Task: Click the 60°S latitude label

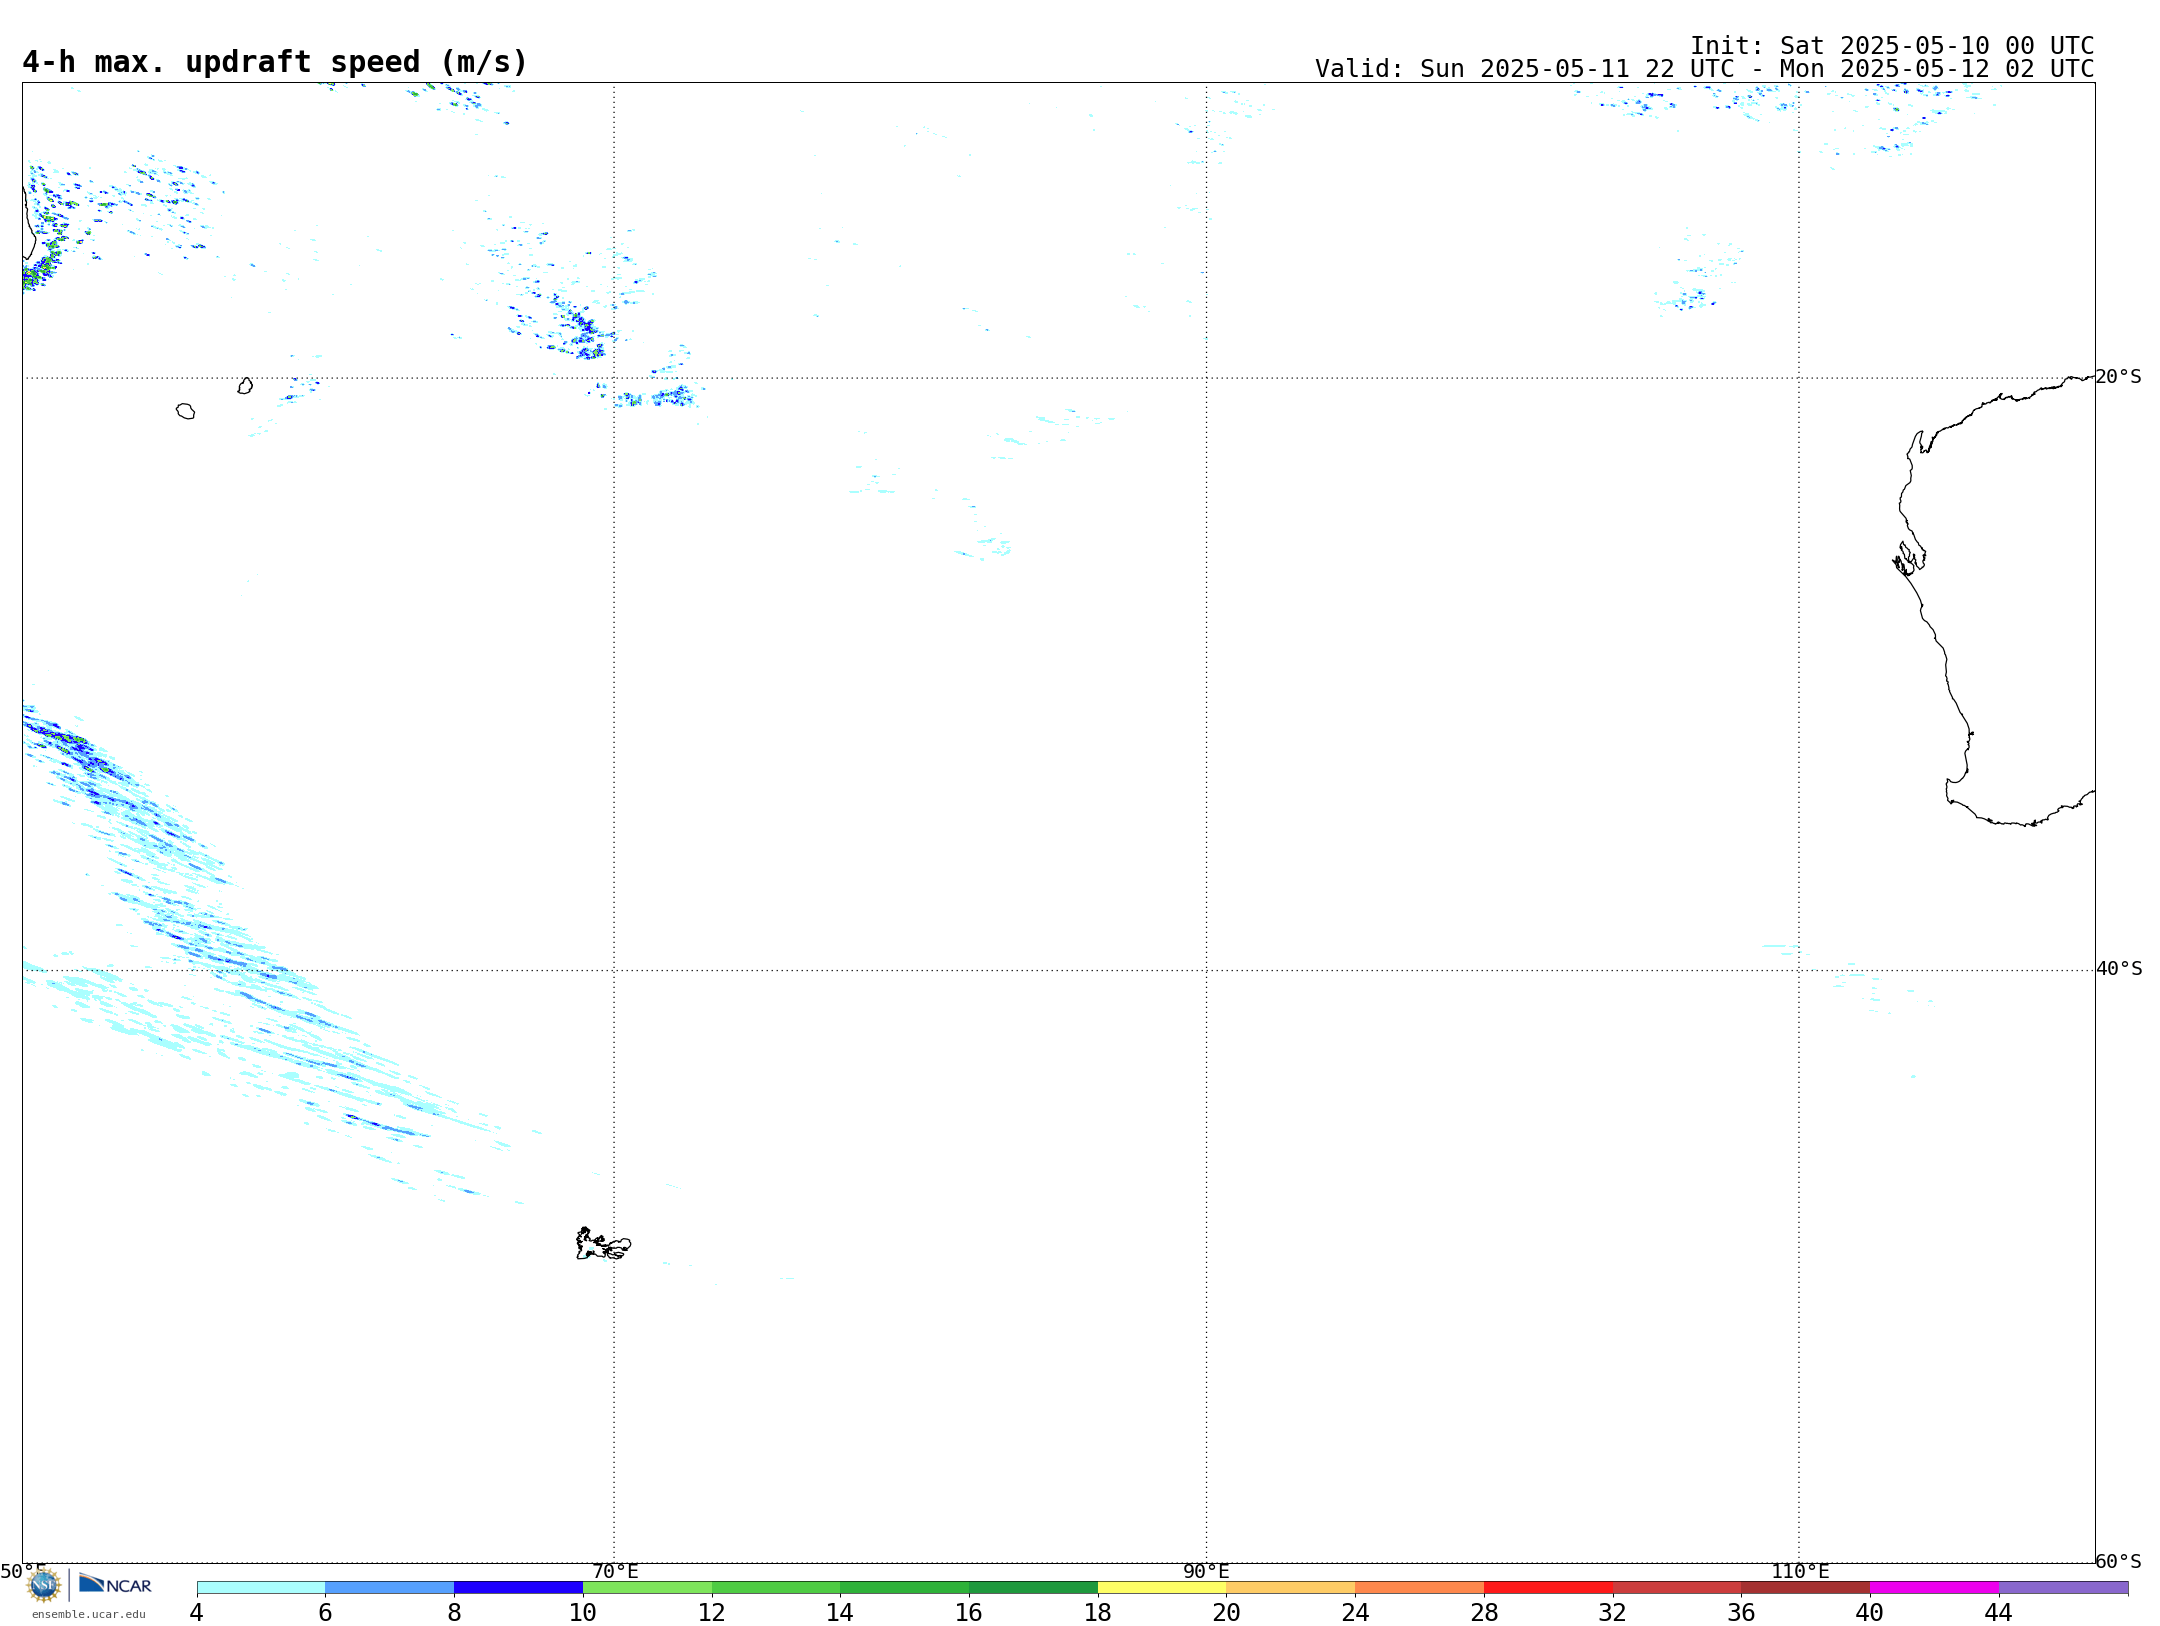Action: point(2119,1561)
